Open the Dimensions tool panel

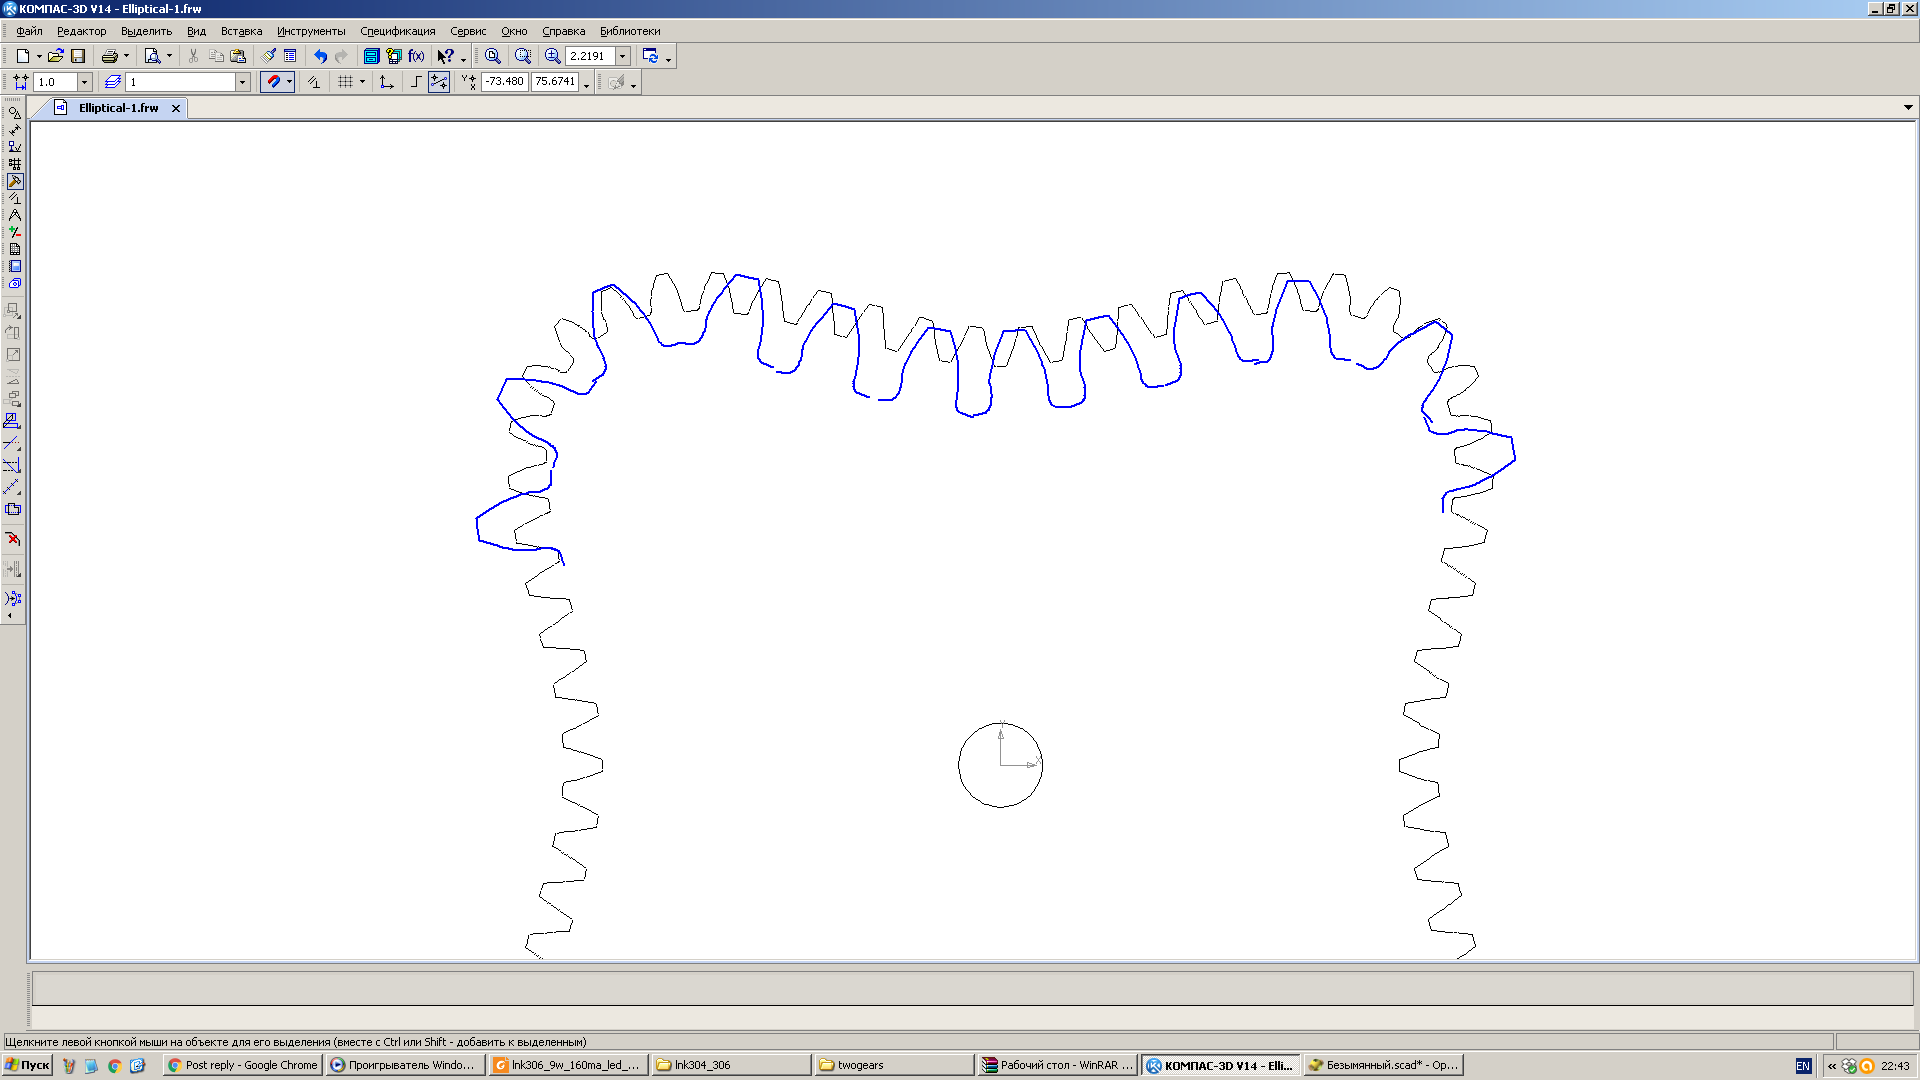14,130
